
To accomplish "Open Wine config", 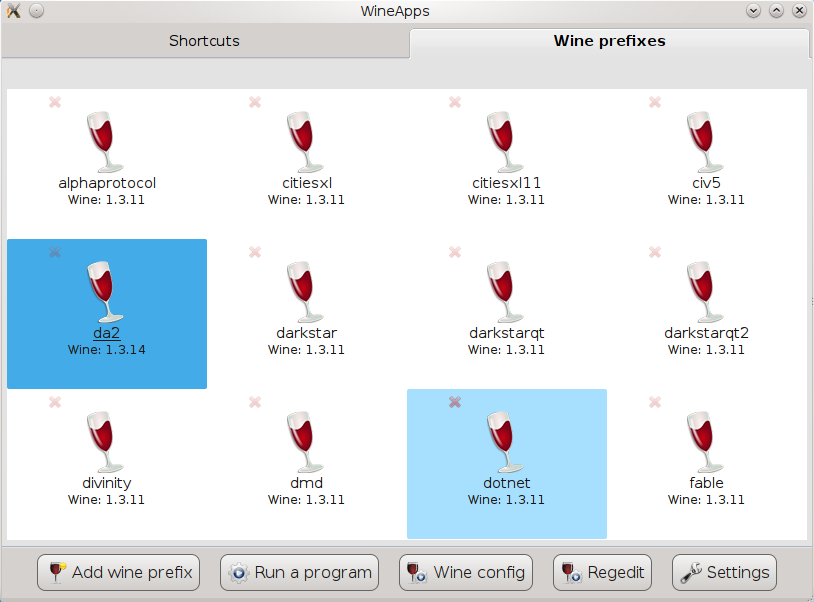I will coord(465,573).
